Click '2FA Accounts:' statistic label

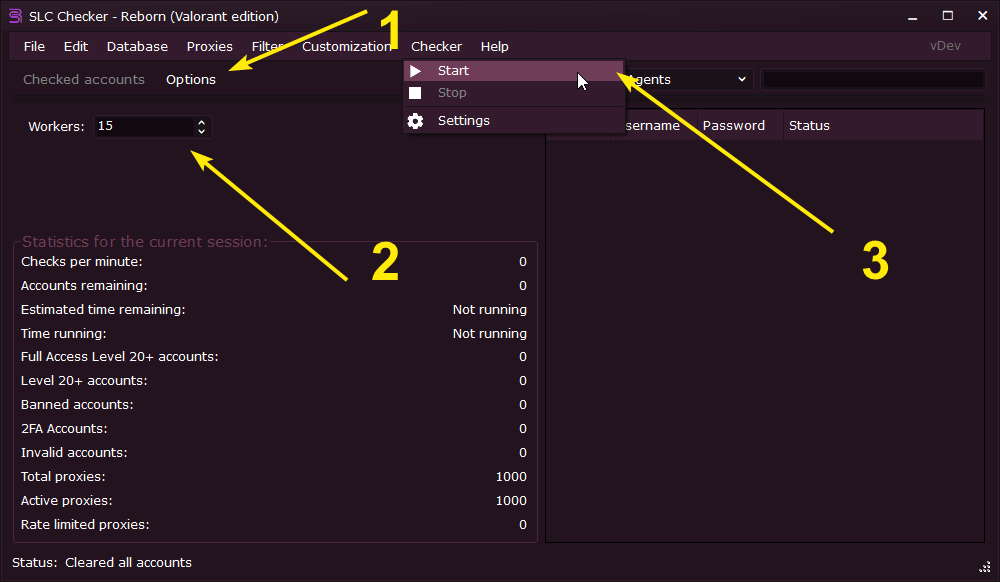coord(64,429)
